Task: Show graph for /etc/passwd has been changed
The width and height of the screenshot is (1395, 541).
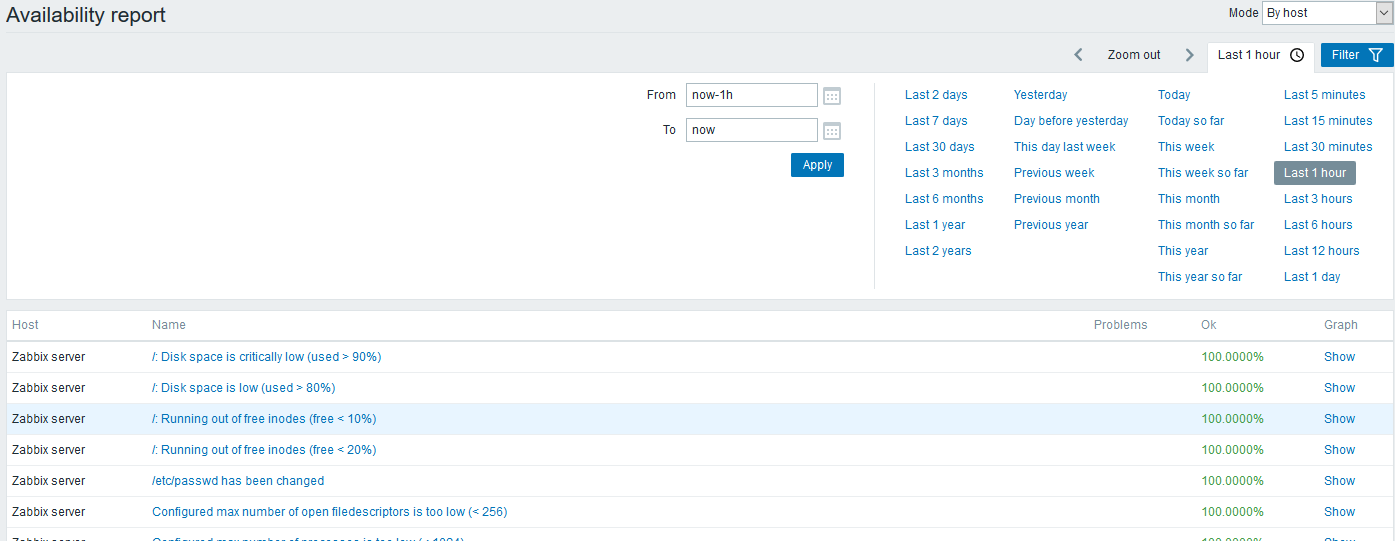Action: click(1339, 481)
